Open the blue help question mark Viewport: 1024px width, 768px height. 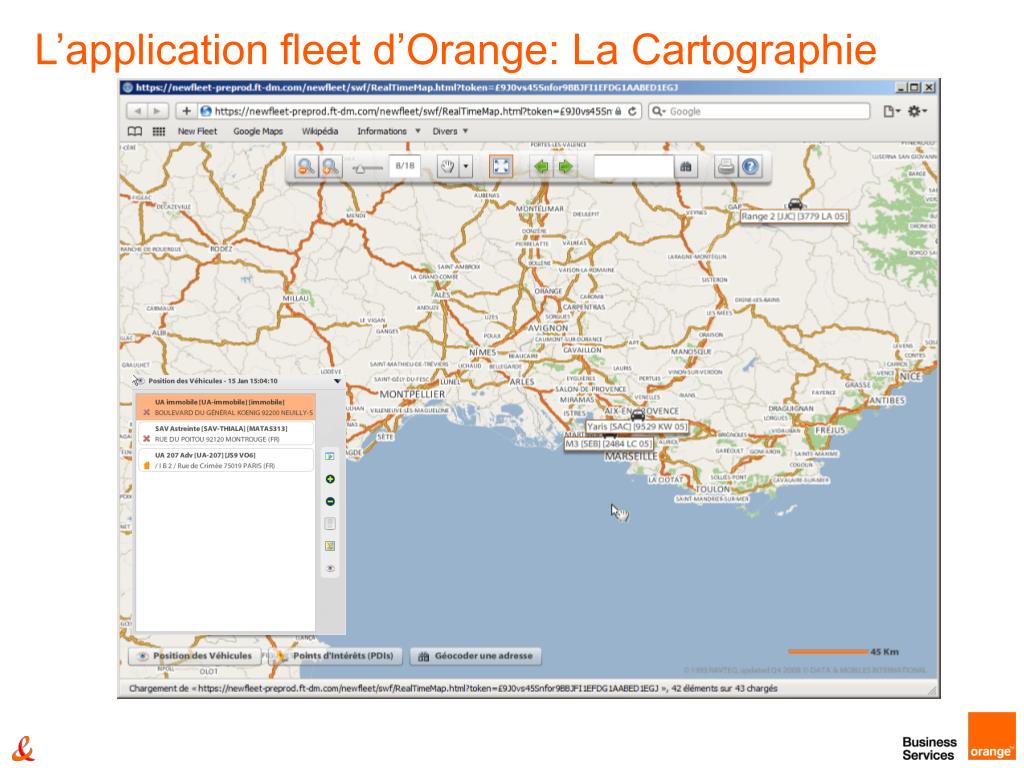coord(750,167)
